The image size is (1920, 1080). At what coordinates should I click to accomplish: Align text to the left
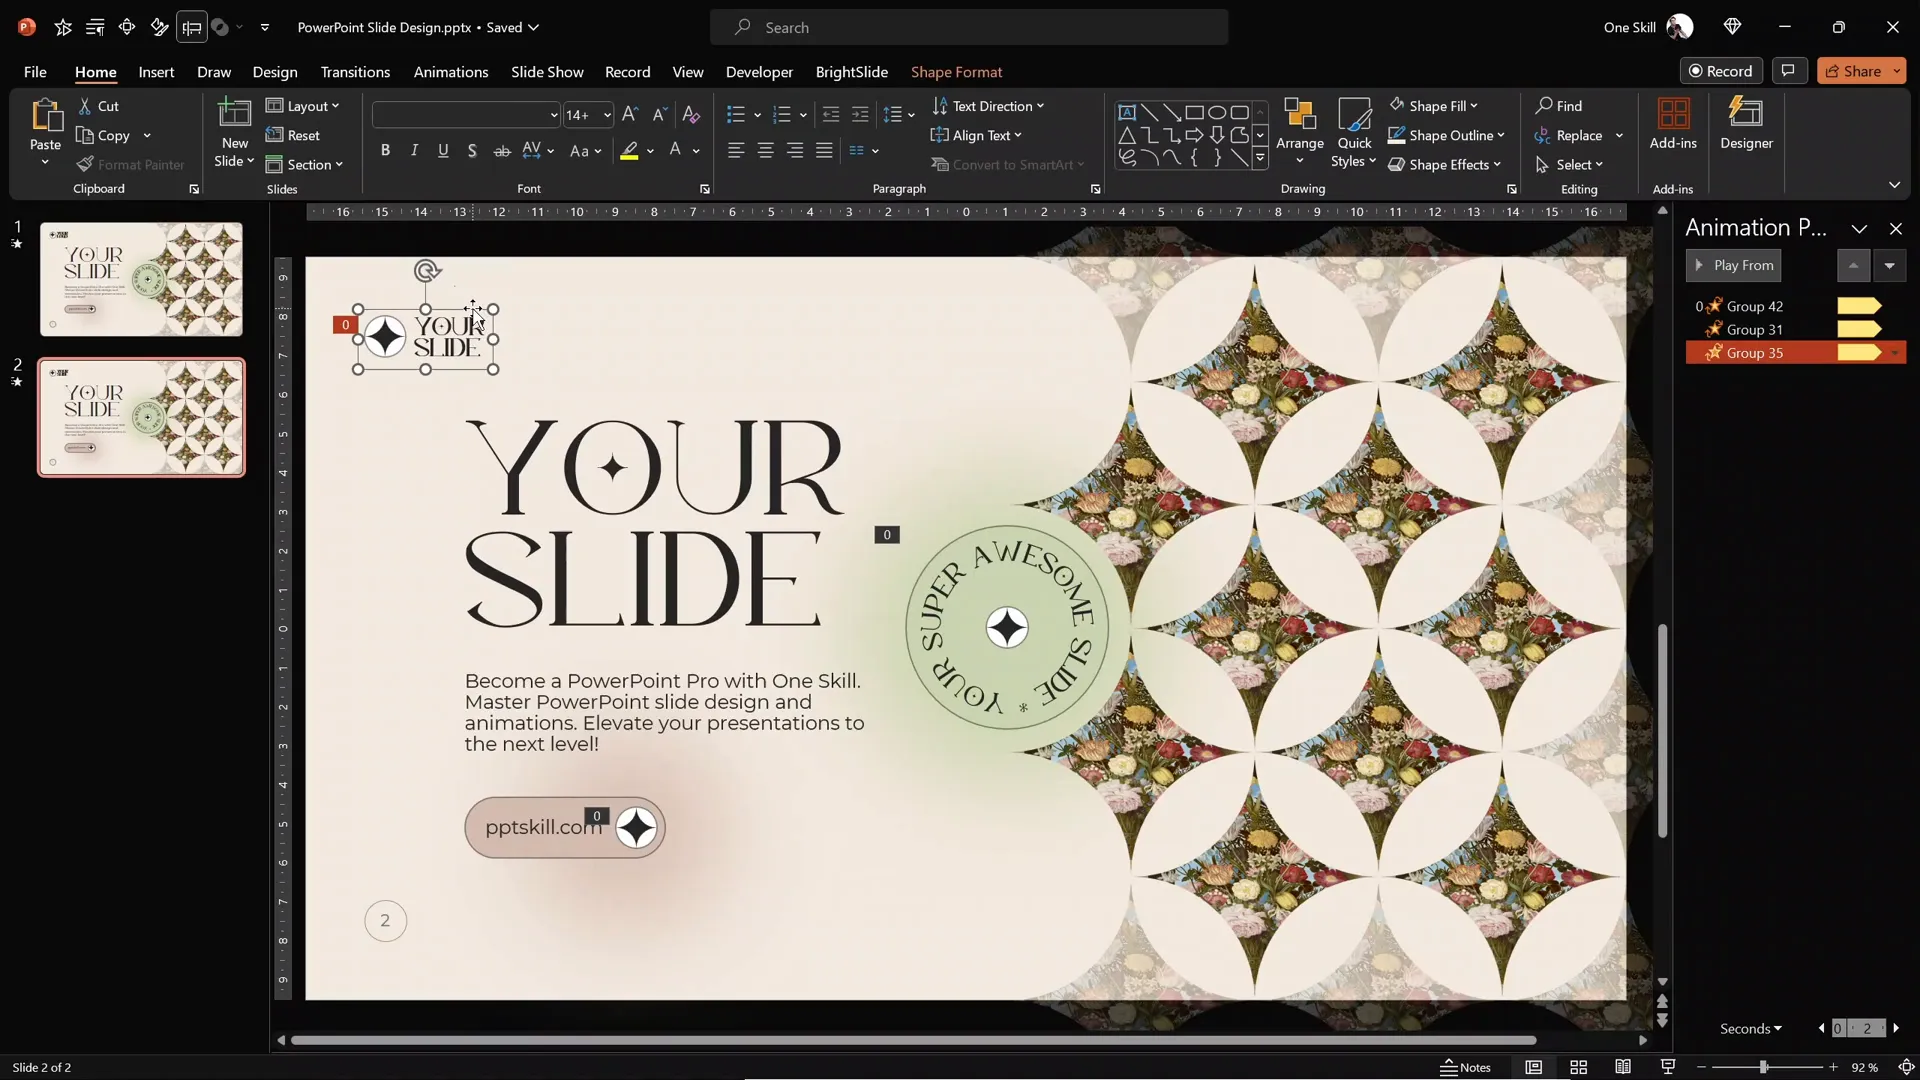[x=736, y=151]
